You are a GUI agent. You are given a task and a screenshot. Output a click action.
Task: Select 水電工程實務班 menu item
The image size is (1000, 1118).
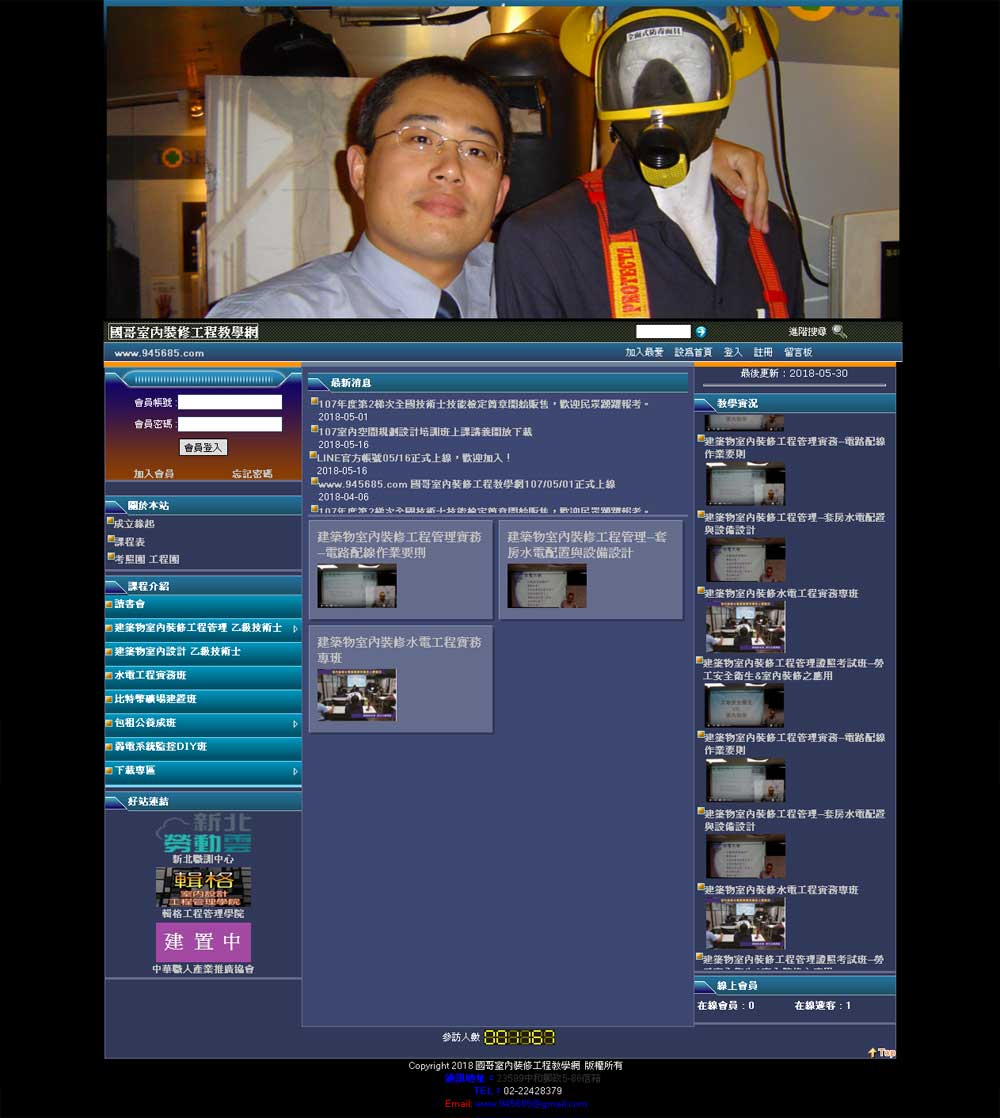pos(203,675)
